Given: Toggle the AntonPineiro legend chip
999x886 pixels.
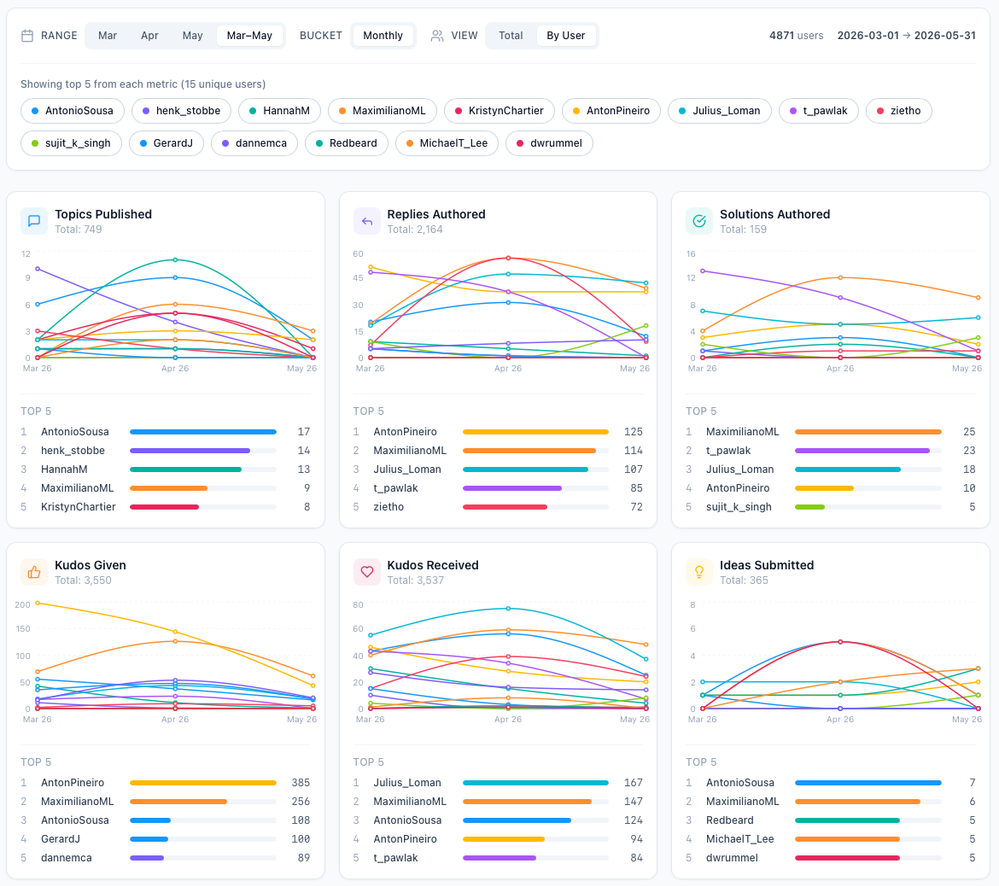Looking at the screenshot, I should click(x=611, y=111).
